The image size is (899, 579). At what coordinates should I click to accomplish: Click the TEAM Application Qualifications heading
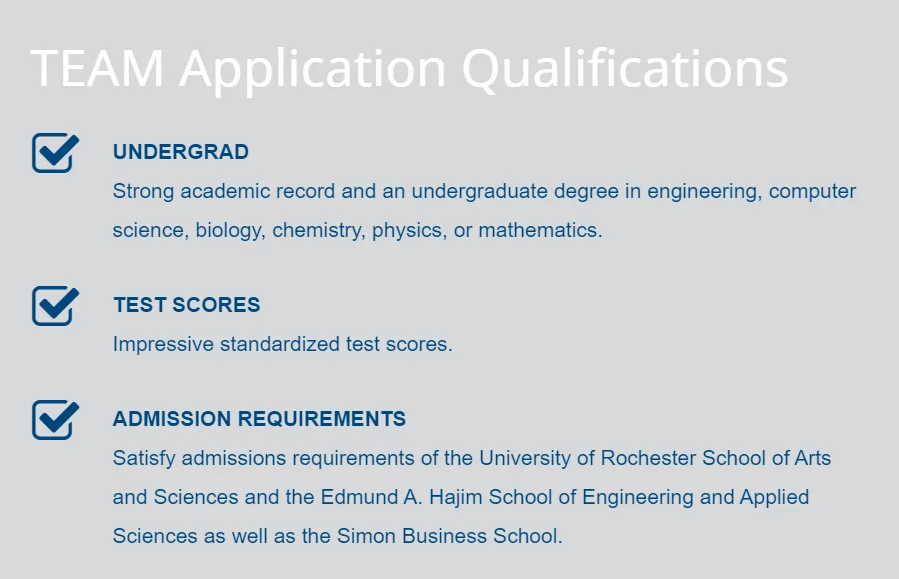pyautogui.click(x=409, y=68)
